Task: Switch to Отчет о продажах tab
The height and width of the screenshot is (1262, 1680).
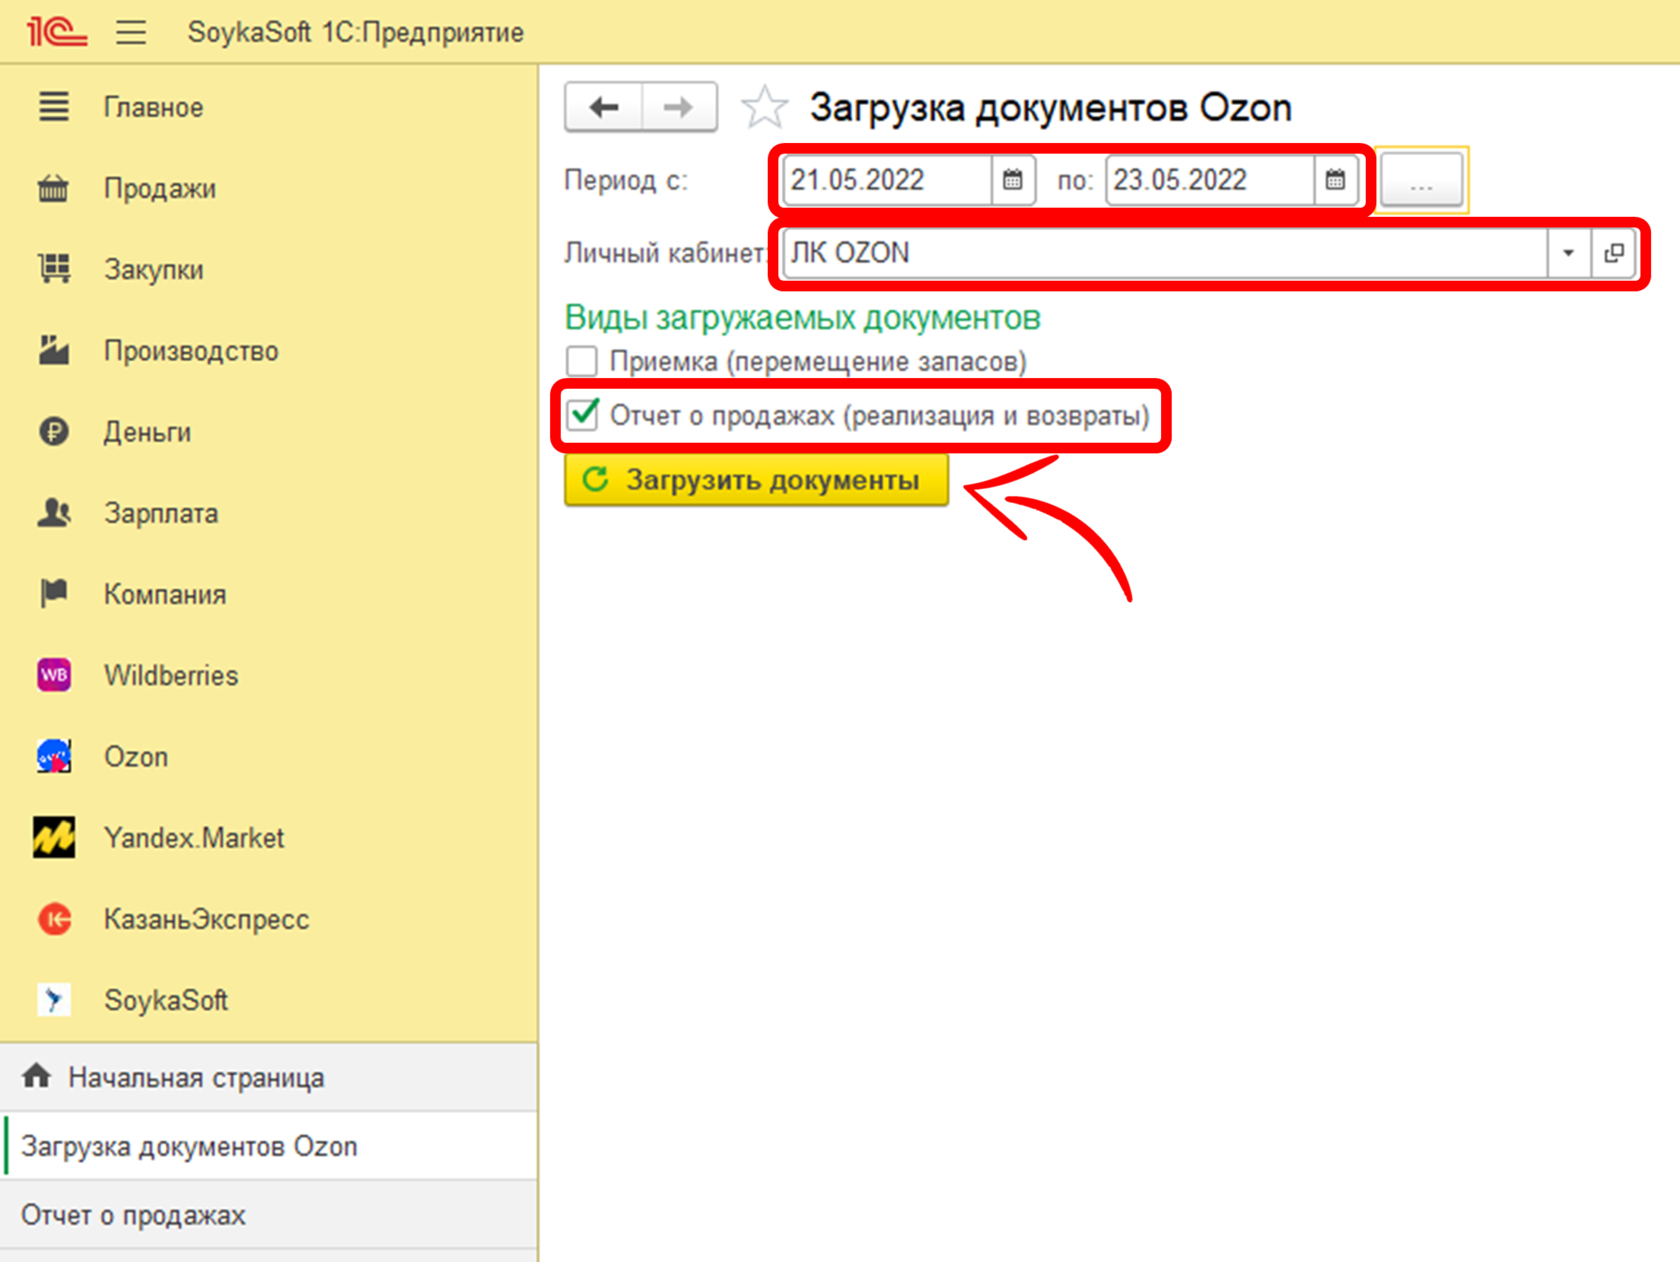Action: (x=269, y=1215)
